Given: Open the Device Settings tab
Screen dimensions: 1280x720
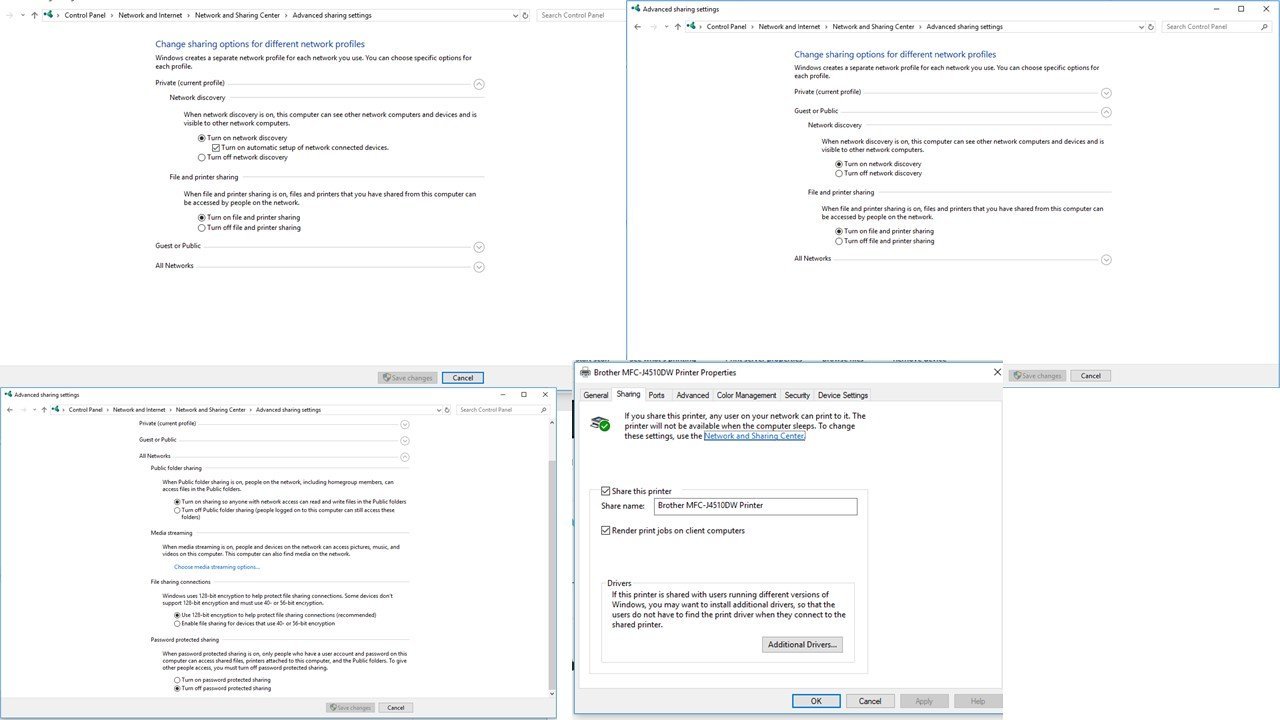Looking at the screenshot, I should [x=843, y=395].
